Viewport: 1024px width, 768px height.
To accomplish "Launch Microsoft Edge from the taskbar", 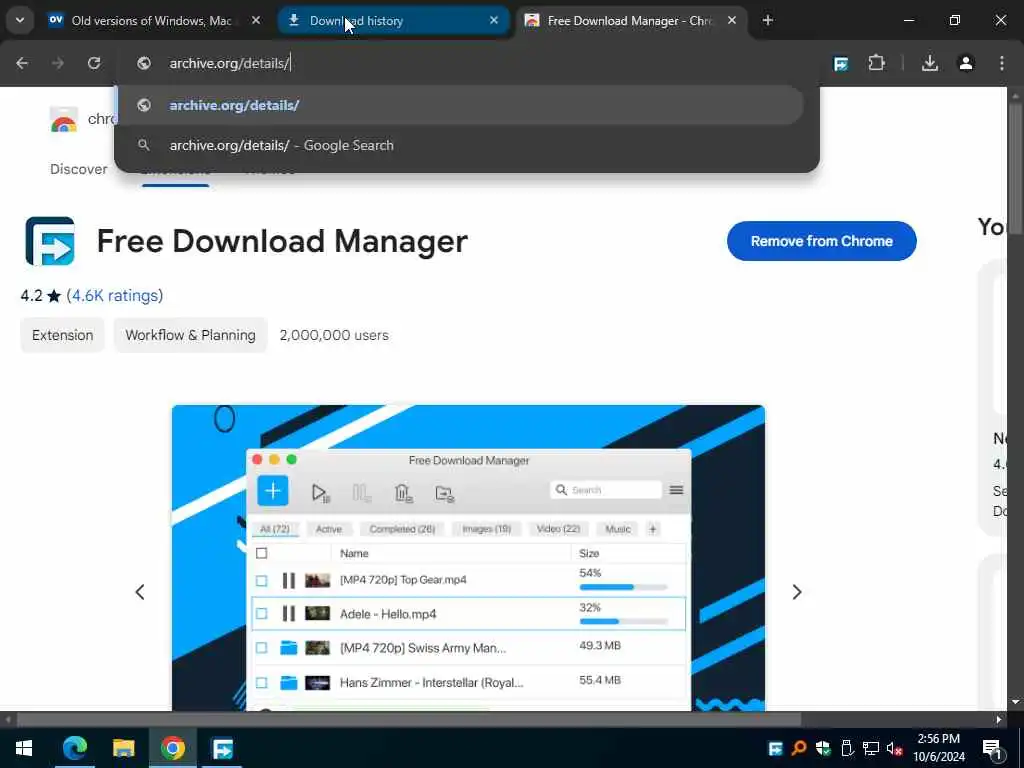I will tap(75, 748).
